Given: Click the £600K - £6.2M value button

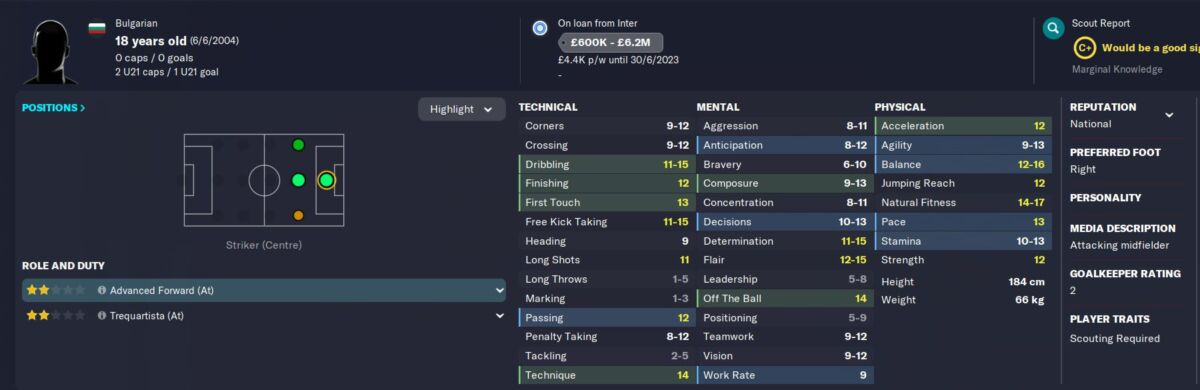Looking at the screenshot, I should click(610, 43).
